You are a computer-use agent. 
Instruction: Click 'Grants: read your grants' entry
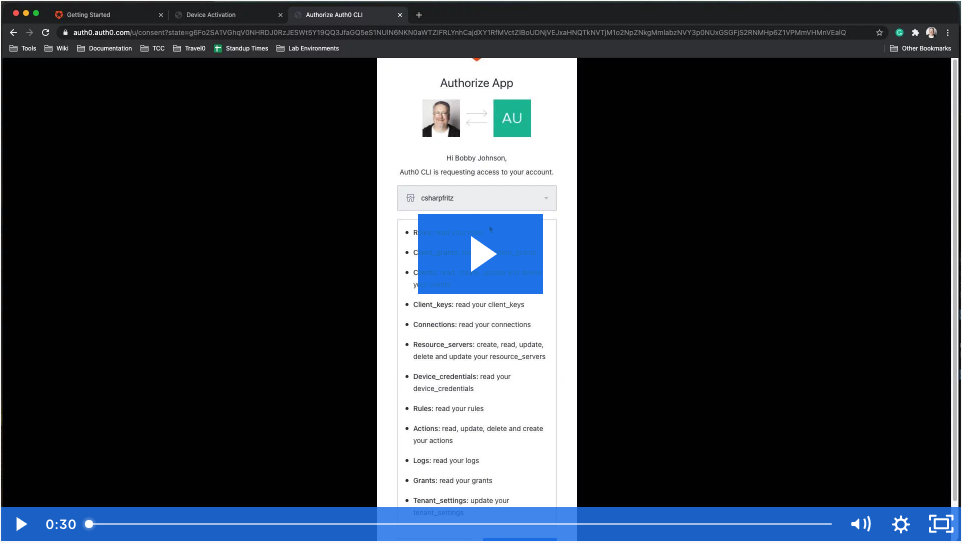click(x=453, y=481)
